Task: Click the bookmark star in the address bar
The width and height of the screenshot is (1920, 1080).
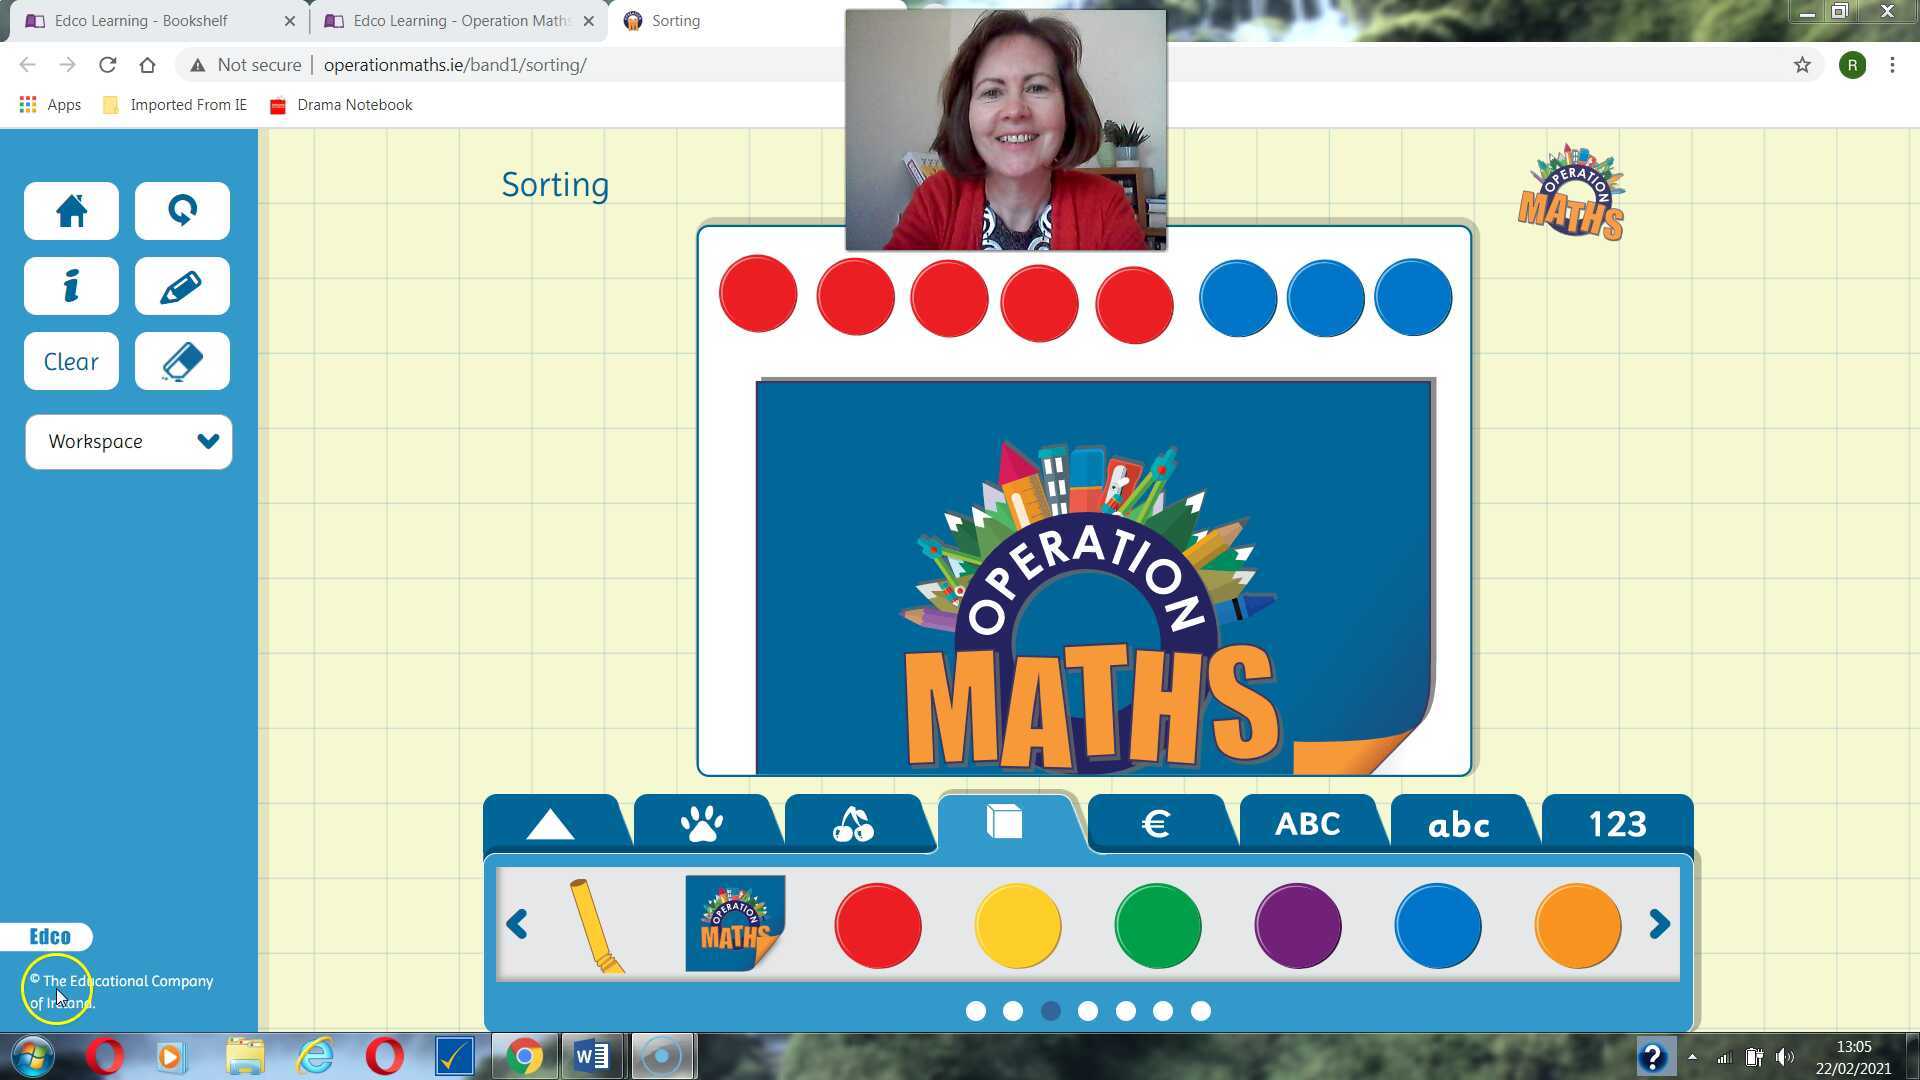Action: [x=1803, y=64]
